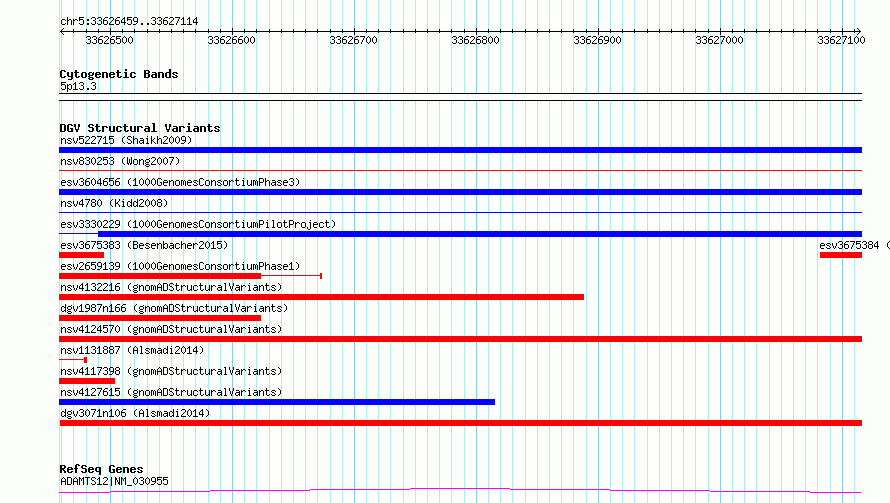Click ruler position label 33626800

[476, 40]
